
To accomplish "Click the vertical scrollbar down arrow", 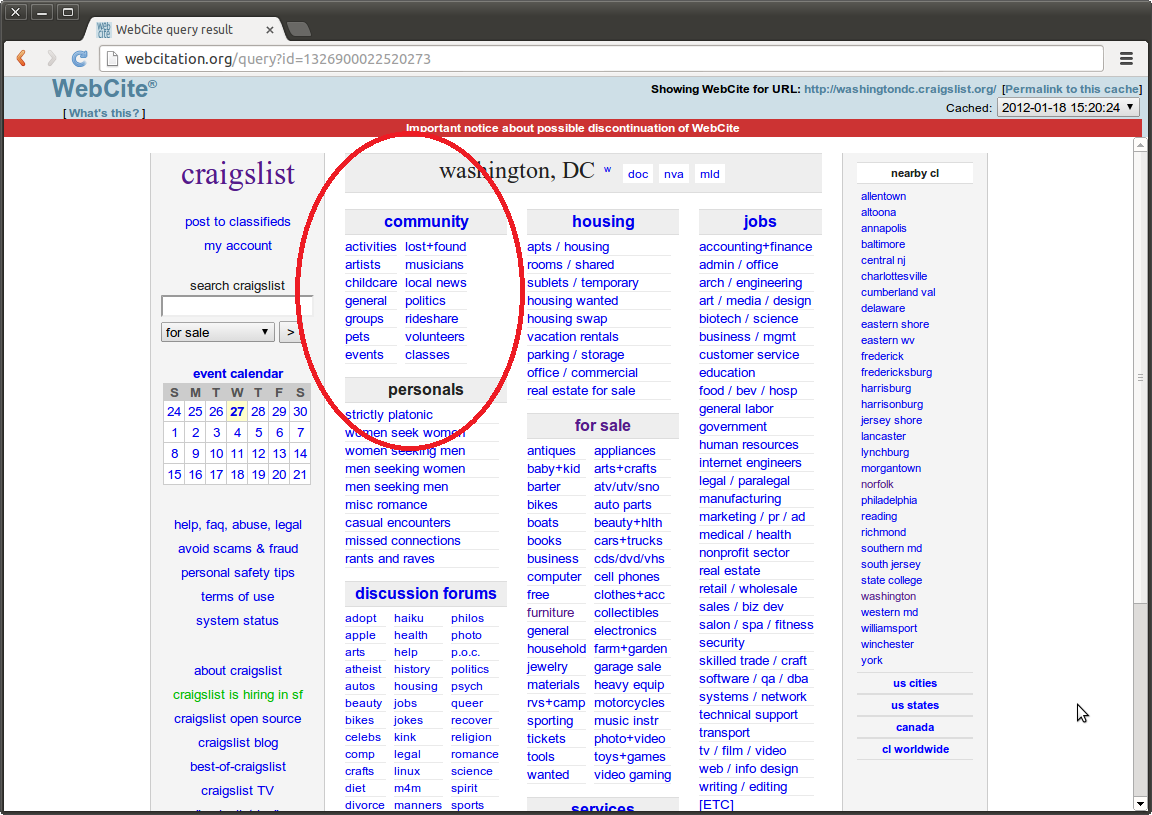I will (x=1140, y=803).
